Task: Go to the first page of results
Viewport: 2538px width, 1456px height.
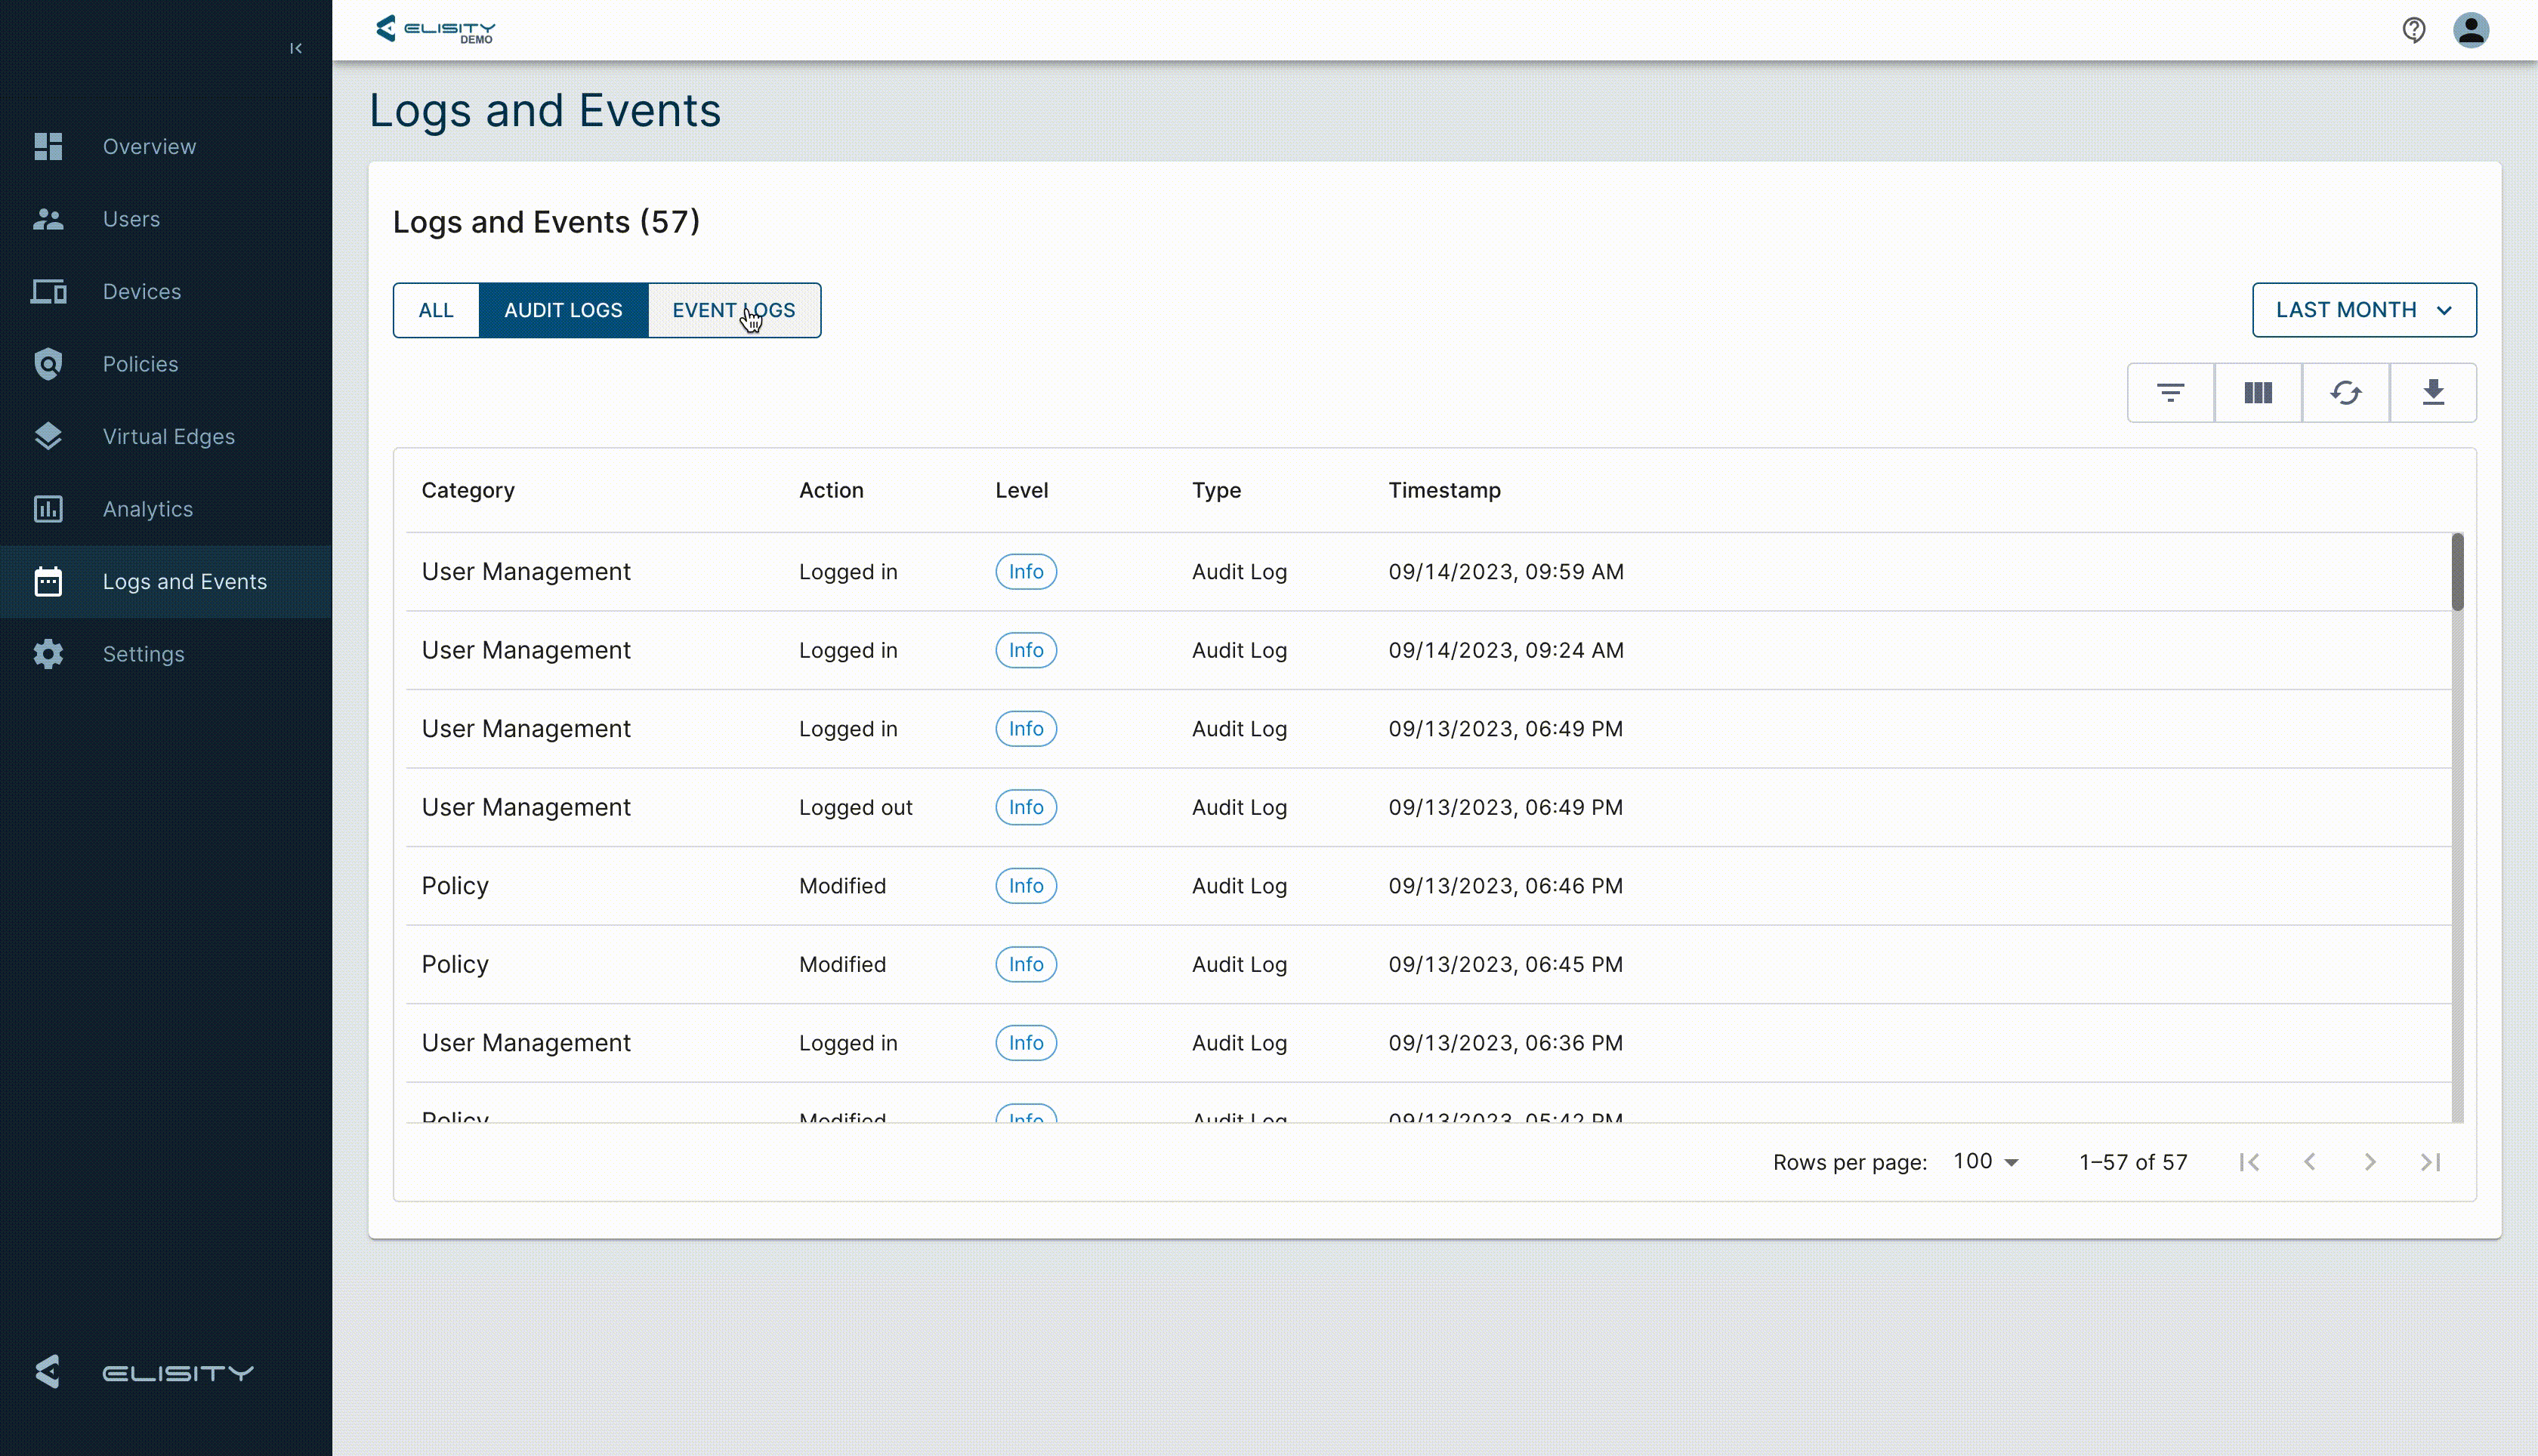Action: [x=2249, y=1162]
